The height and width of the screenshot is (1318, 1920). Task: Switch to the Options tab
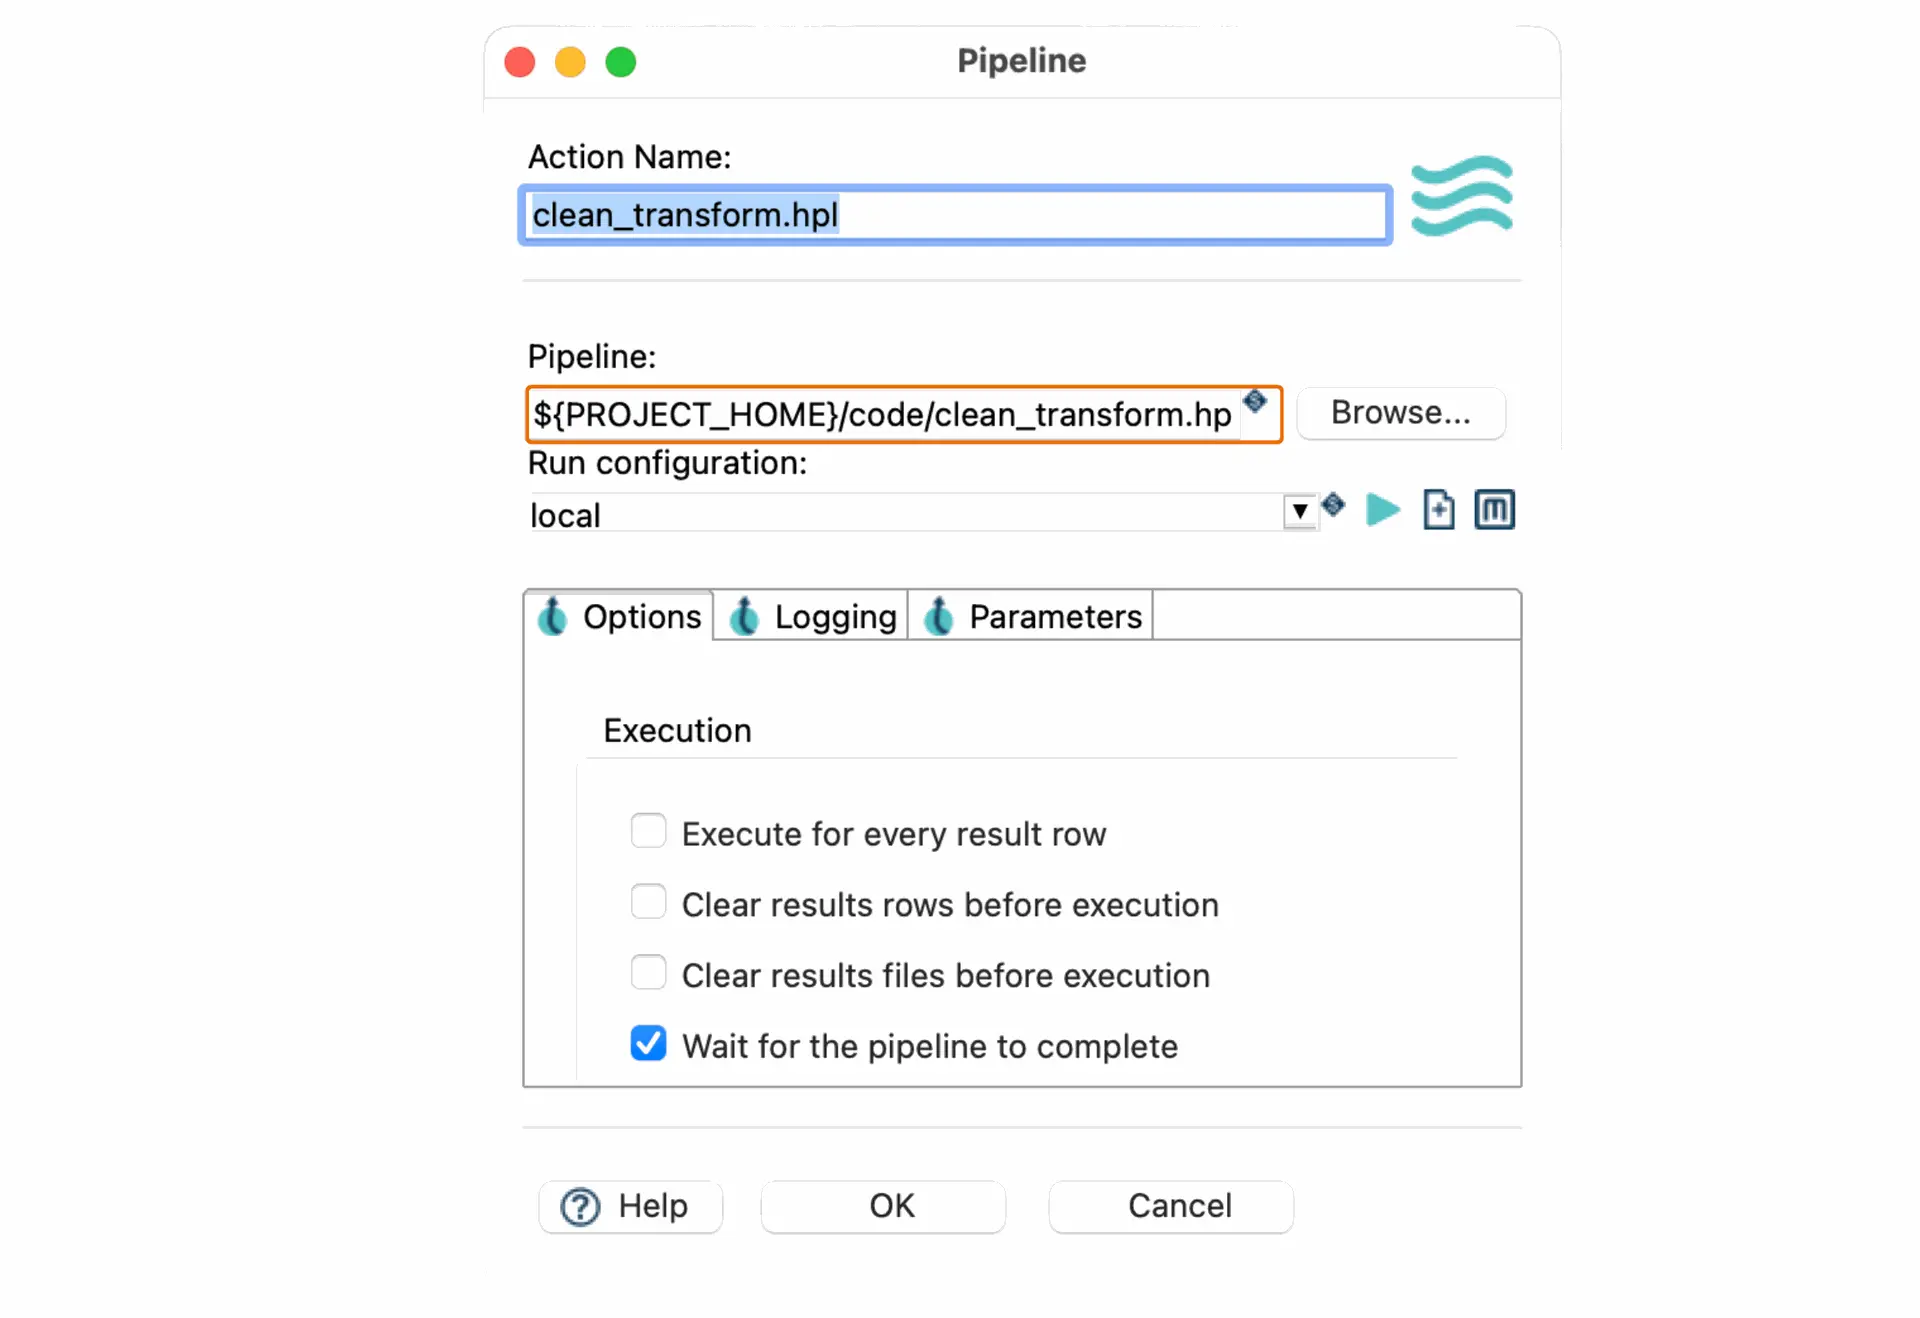[x=619, y=616]
